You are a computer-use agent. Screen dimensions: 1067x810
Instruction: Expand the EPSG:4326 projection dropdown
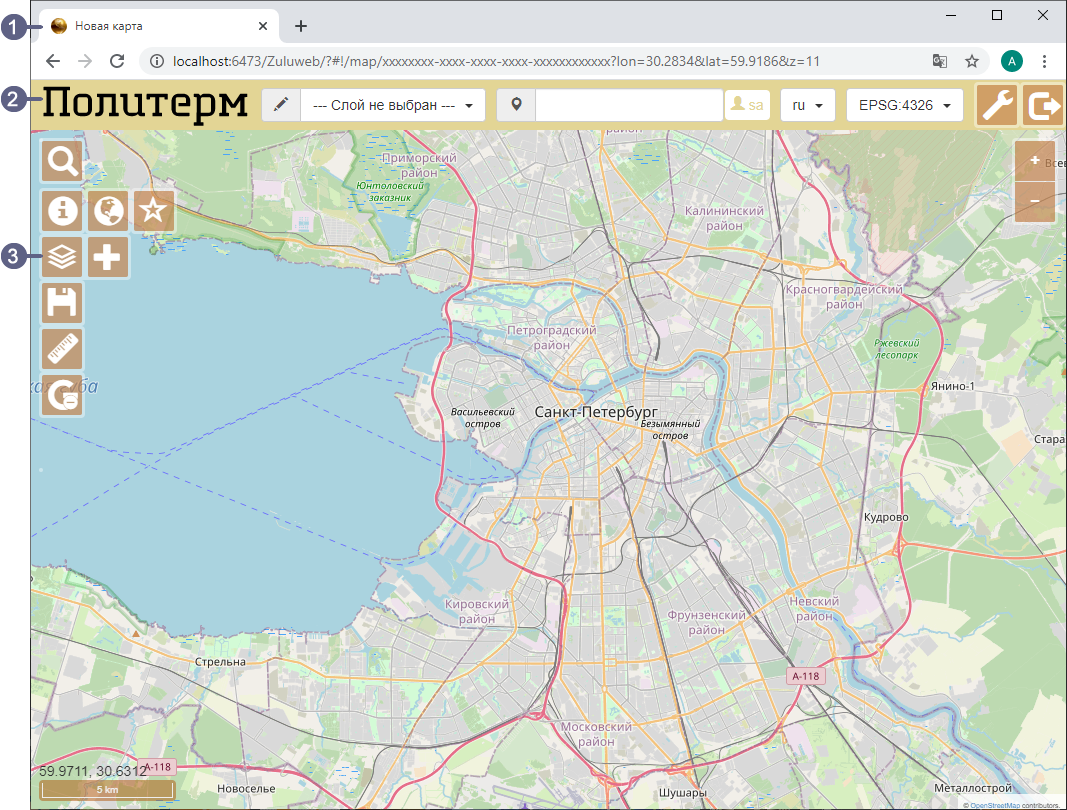click(x=904, y=105)
